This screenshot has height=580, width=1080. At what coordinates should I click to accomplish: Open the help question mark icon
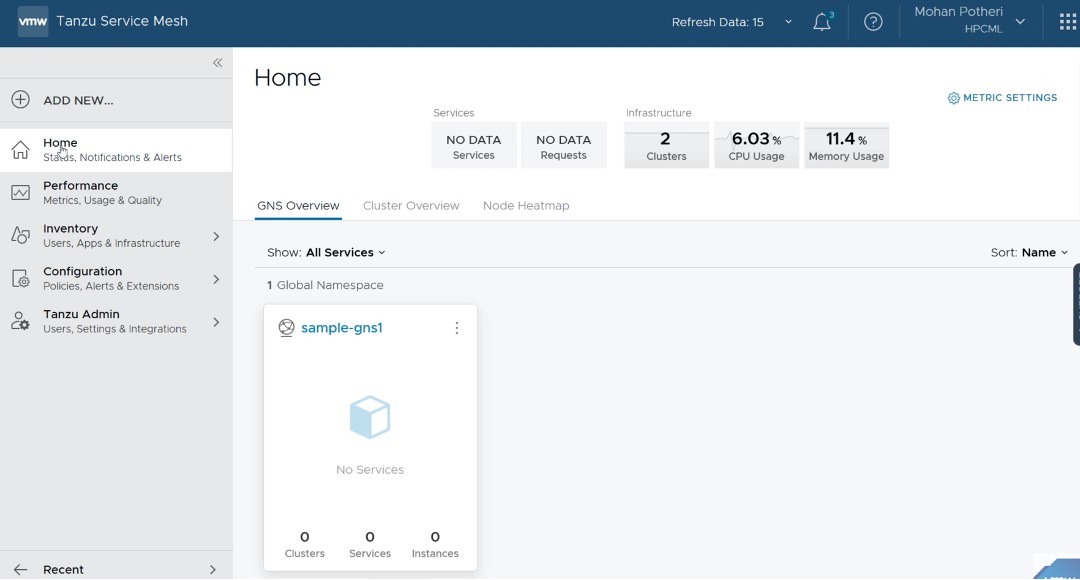(x=873, y=22)
